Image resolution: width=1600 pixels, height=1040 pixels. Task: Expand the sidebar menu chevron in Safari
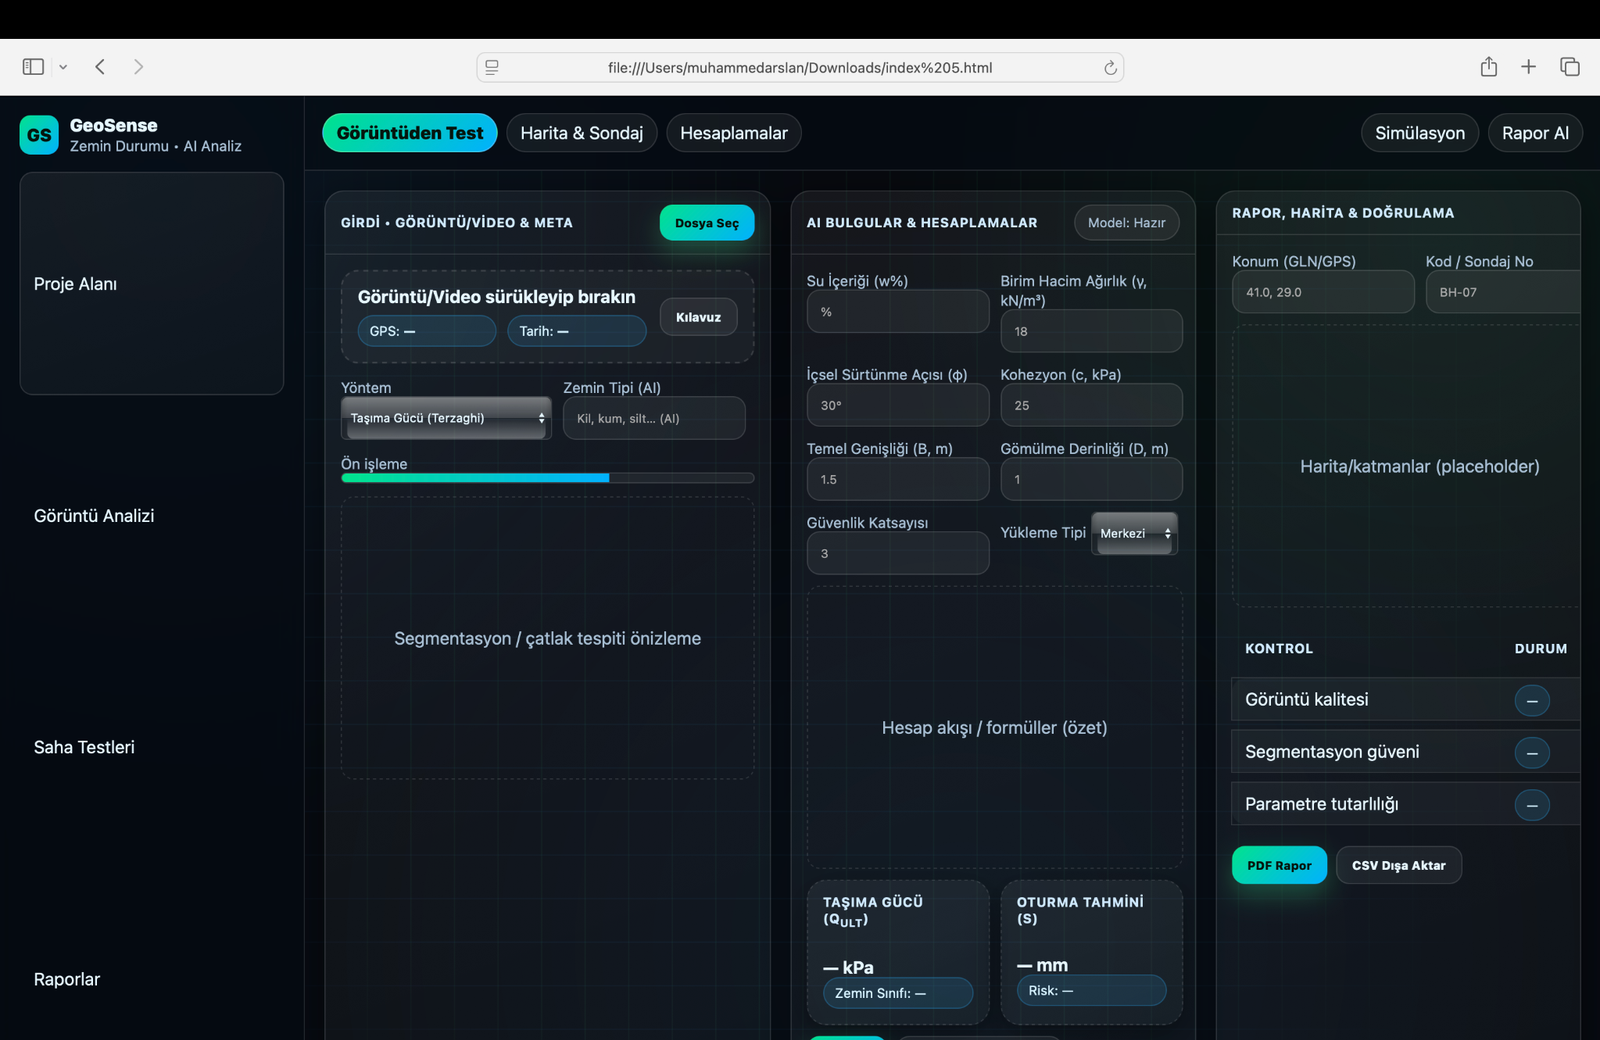click(x=63, y=67)
